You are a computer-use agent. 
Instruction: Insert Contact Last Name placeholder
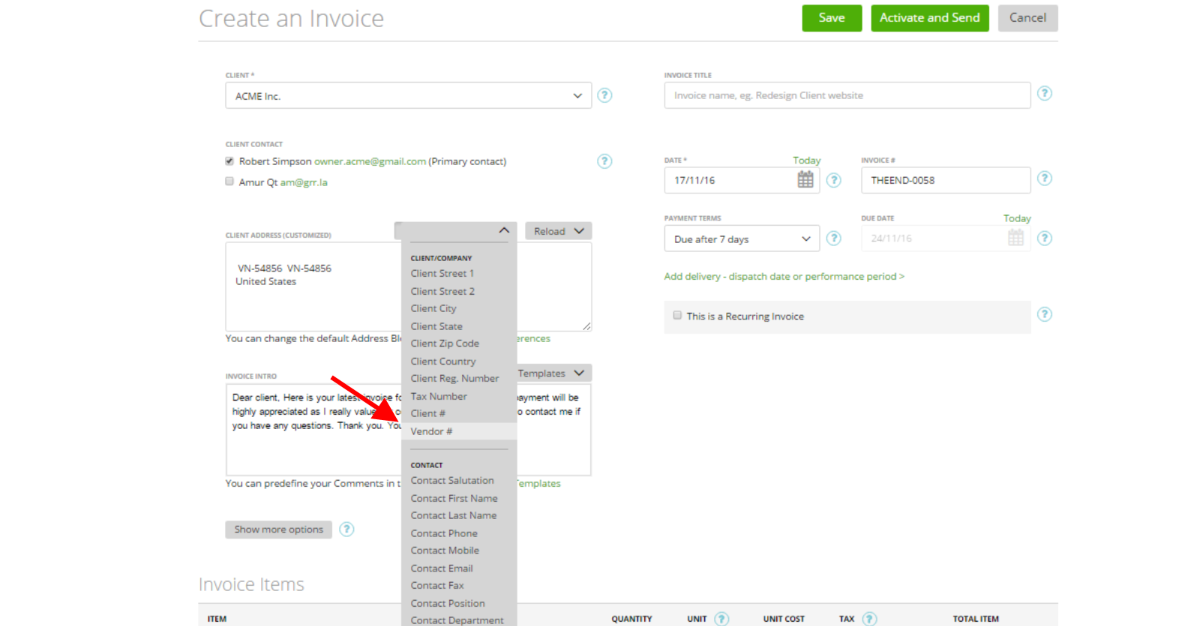pyautogui.click(x=454, y=516)
